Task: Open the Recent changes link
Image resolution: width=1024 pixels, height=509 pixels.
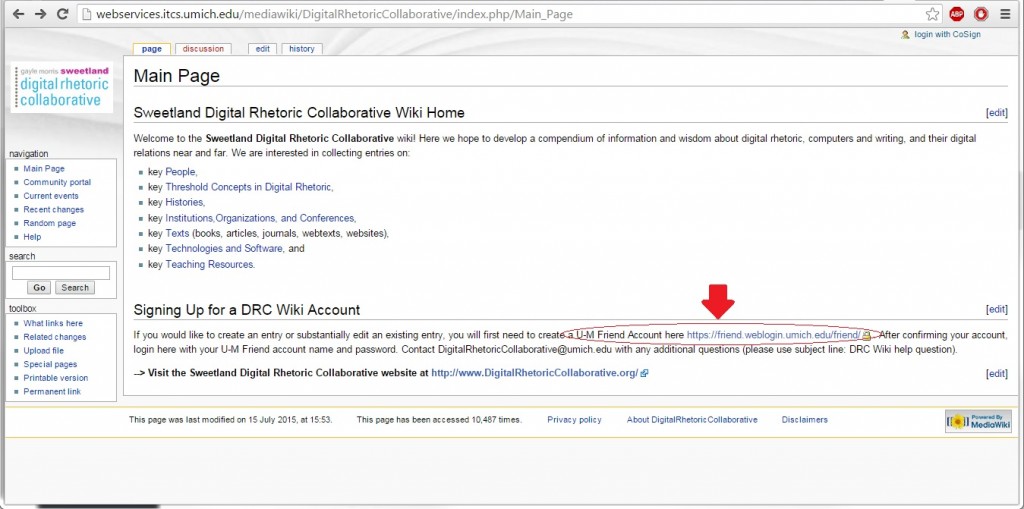Action: click(x=54, y=210)
